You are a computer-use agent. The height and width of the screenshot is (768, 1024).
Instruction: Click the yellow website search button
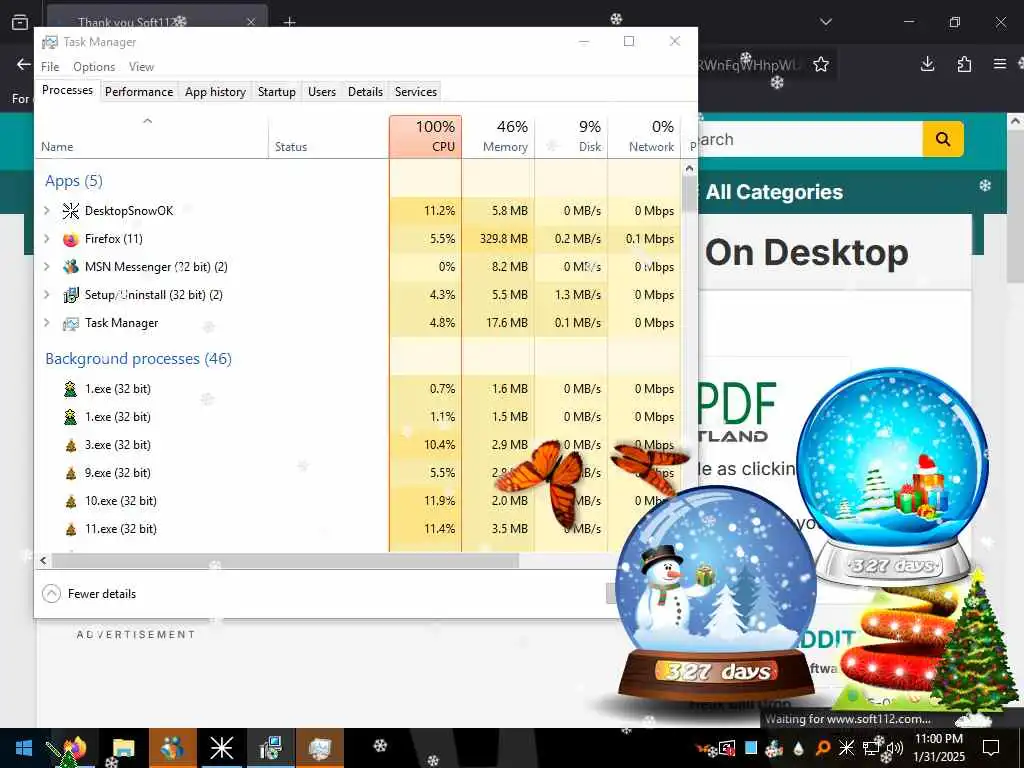(943, 138)
